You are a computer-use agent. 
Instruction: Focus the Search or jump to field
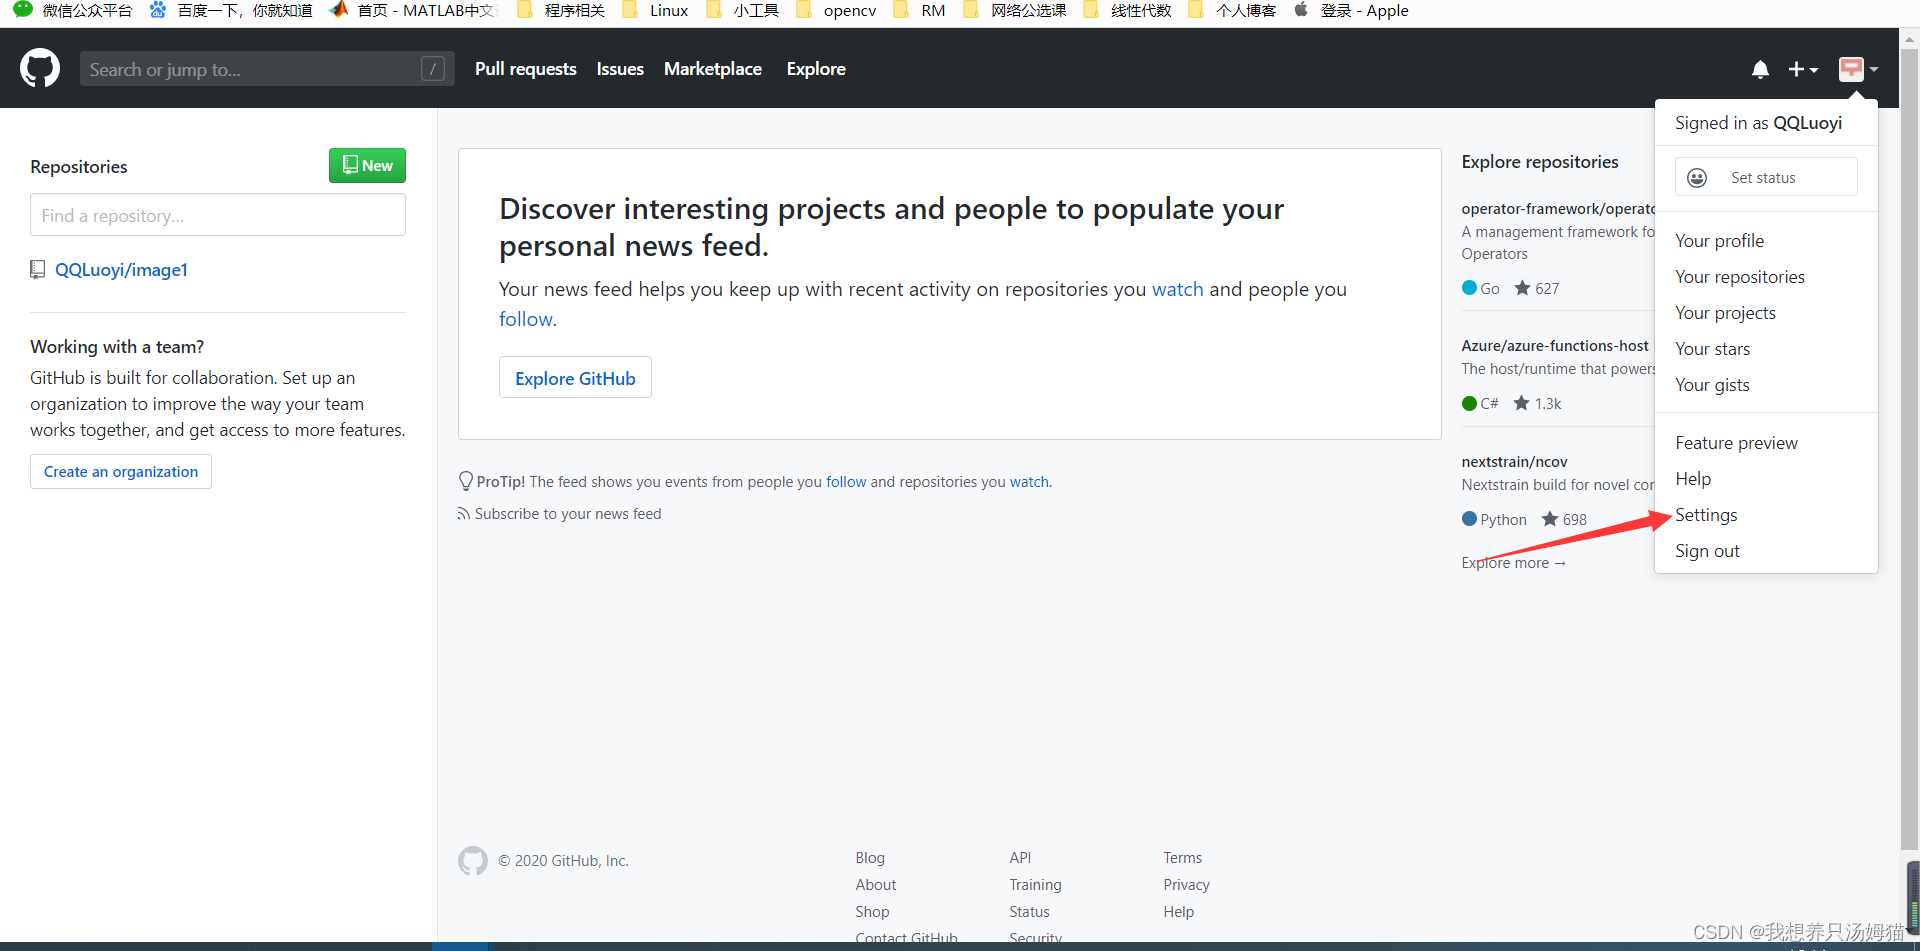267,69
